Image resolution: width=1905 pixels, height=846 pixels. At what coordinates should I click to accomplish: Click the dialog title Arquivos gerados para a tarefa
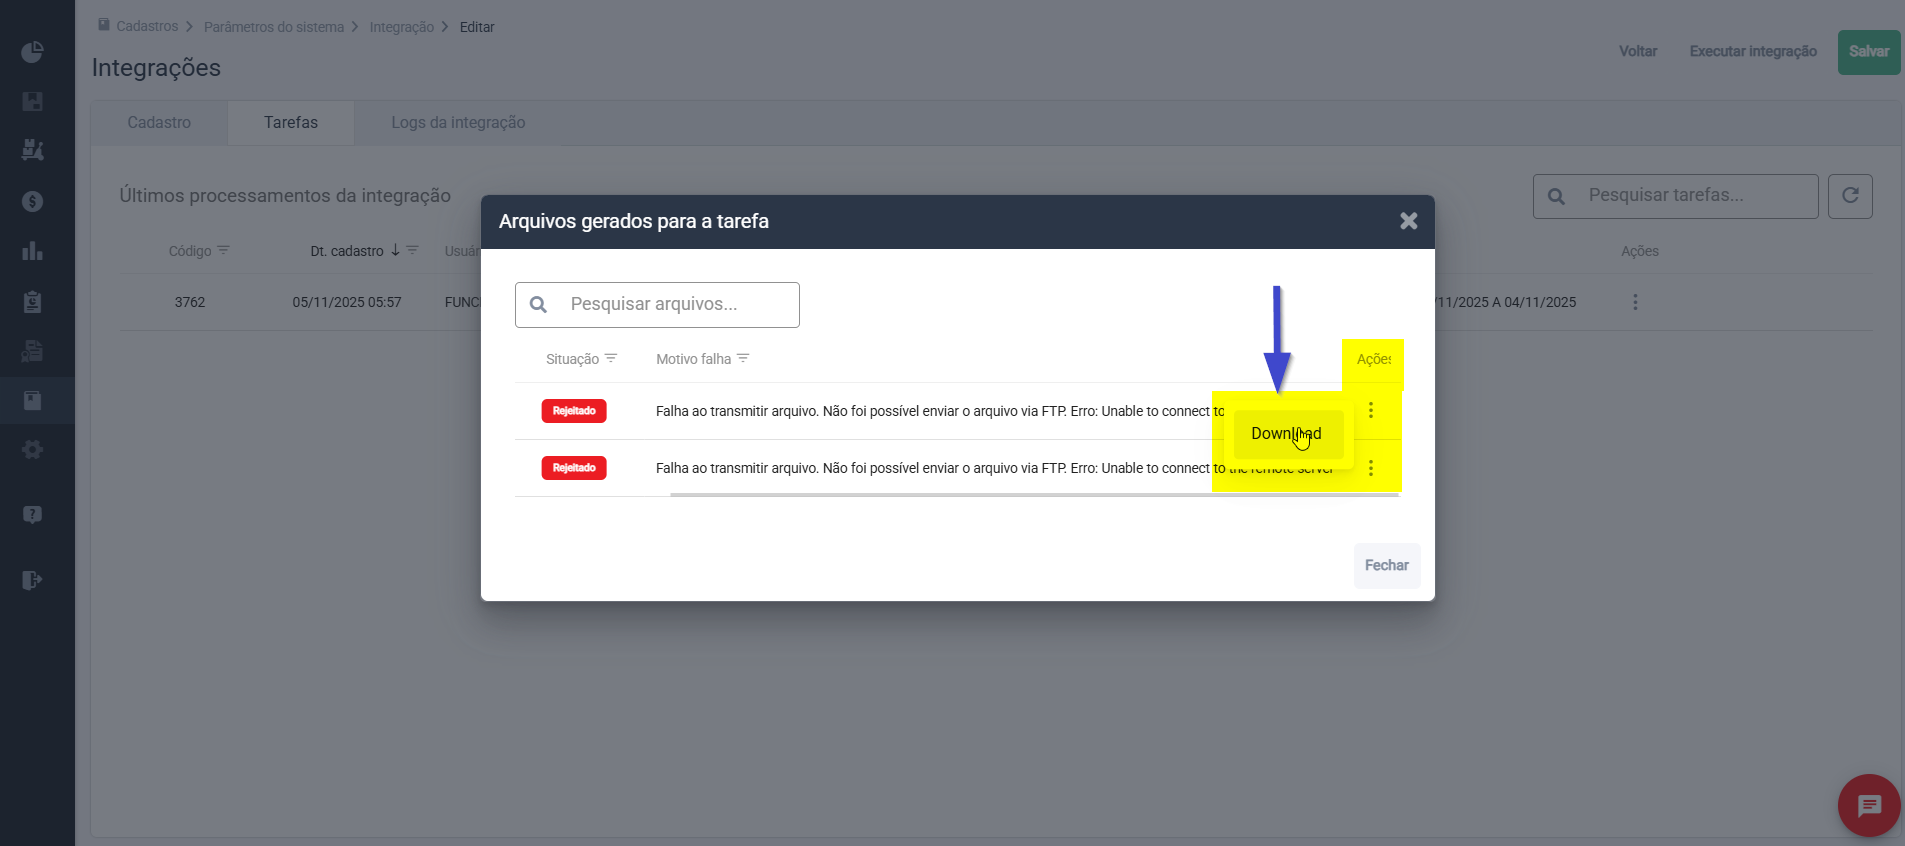click(x=634, y=221)
